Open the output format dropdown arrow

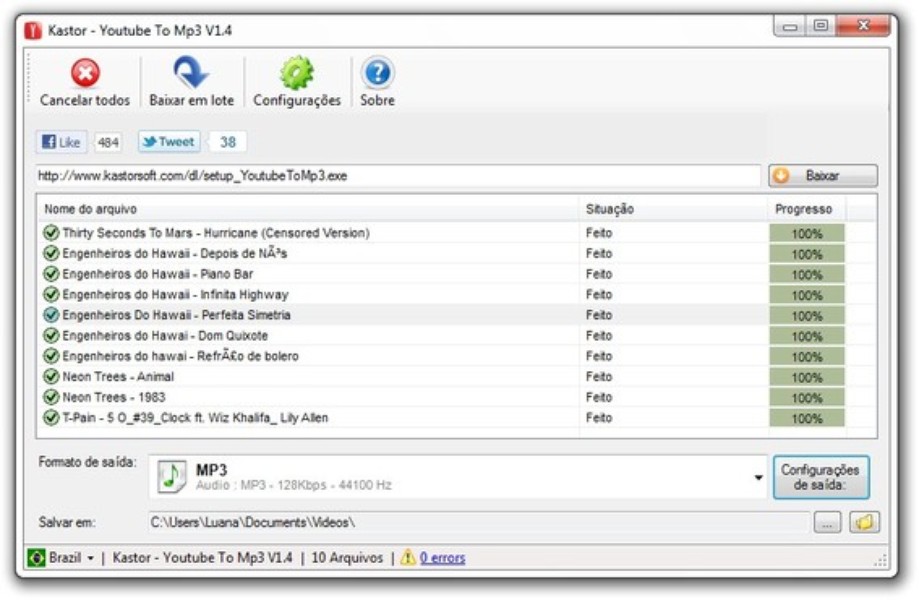tap(758, 477)
